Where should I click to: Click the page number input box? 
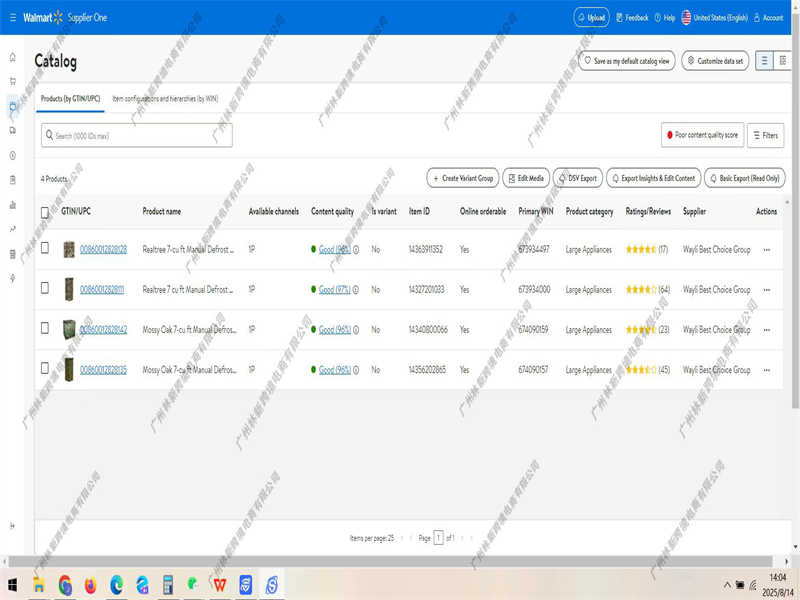(x=438, y=538)
